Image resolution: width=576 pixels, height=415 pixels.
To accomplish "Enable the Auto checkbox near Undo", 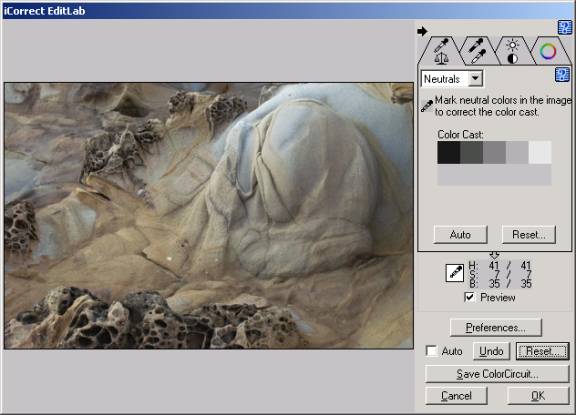I will (432, 351).
